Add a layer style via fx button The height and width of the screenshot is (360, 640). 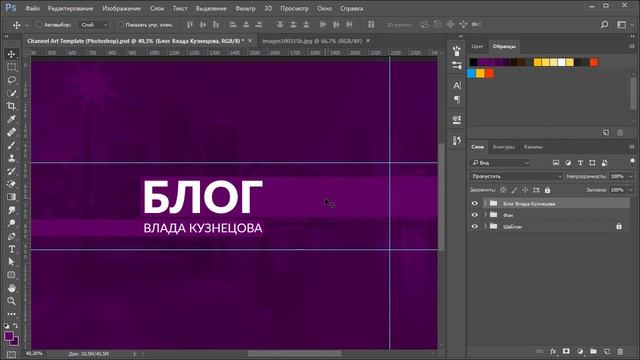[553, 351]
